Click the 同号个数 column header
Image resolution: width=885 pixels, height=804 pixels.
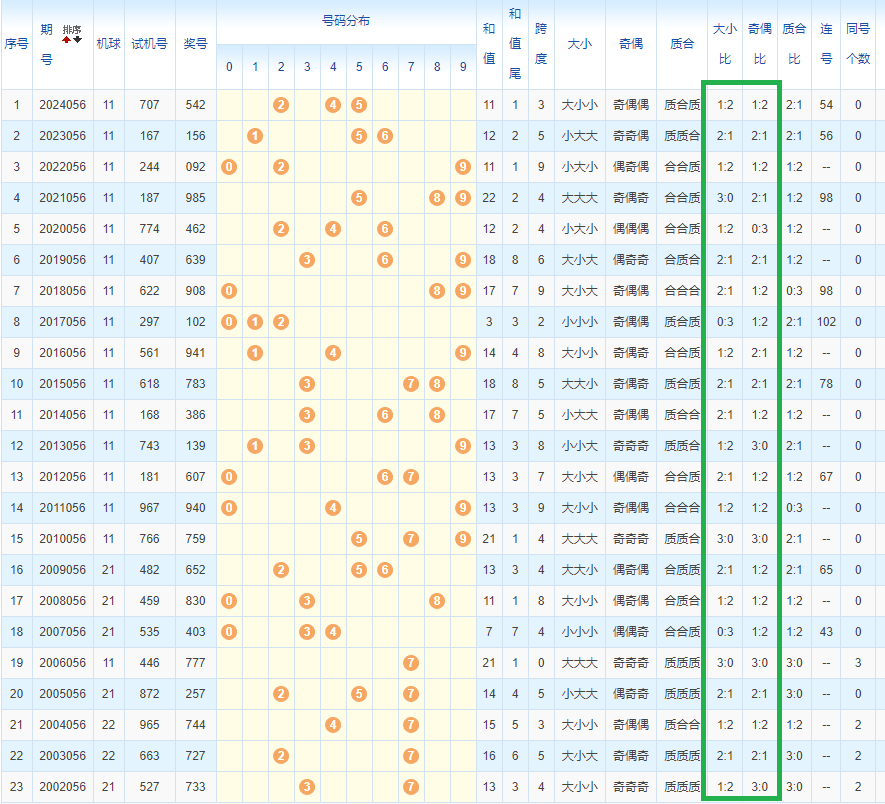pos(857,44)
